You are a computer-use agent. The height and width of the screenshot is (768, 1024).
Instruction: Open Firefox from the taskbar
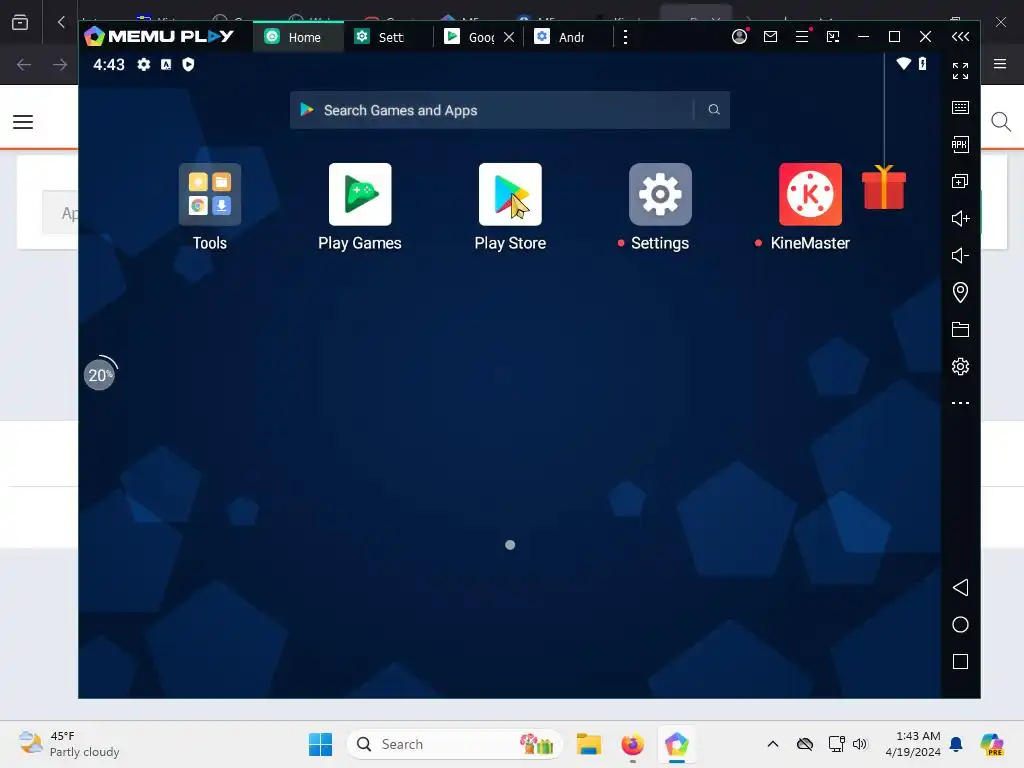click(x=632, y=744)
